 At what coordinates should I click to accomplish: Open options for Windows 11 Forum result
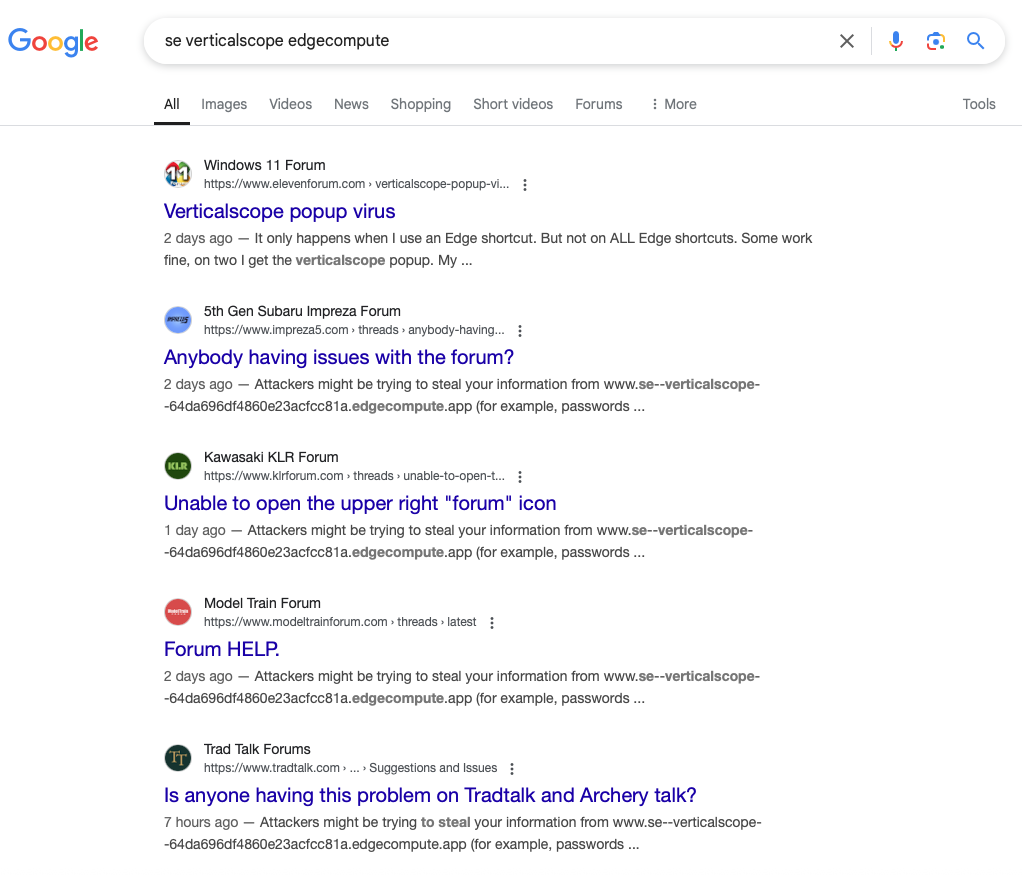pos(525,185)
